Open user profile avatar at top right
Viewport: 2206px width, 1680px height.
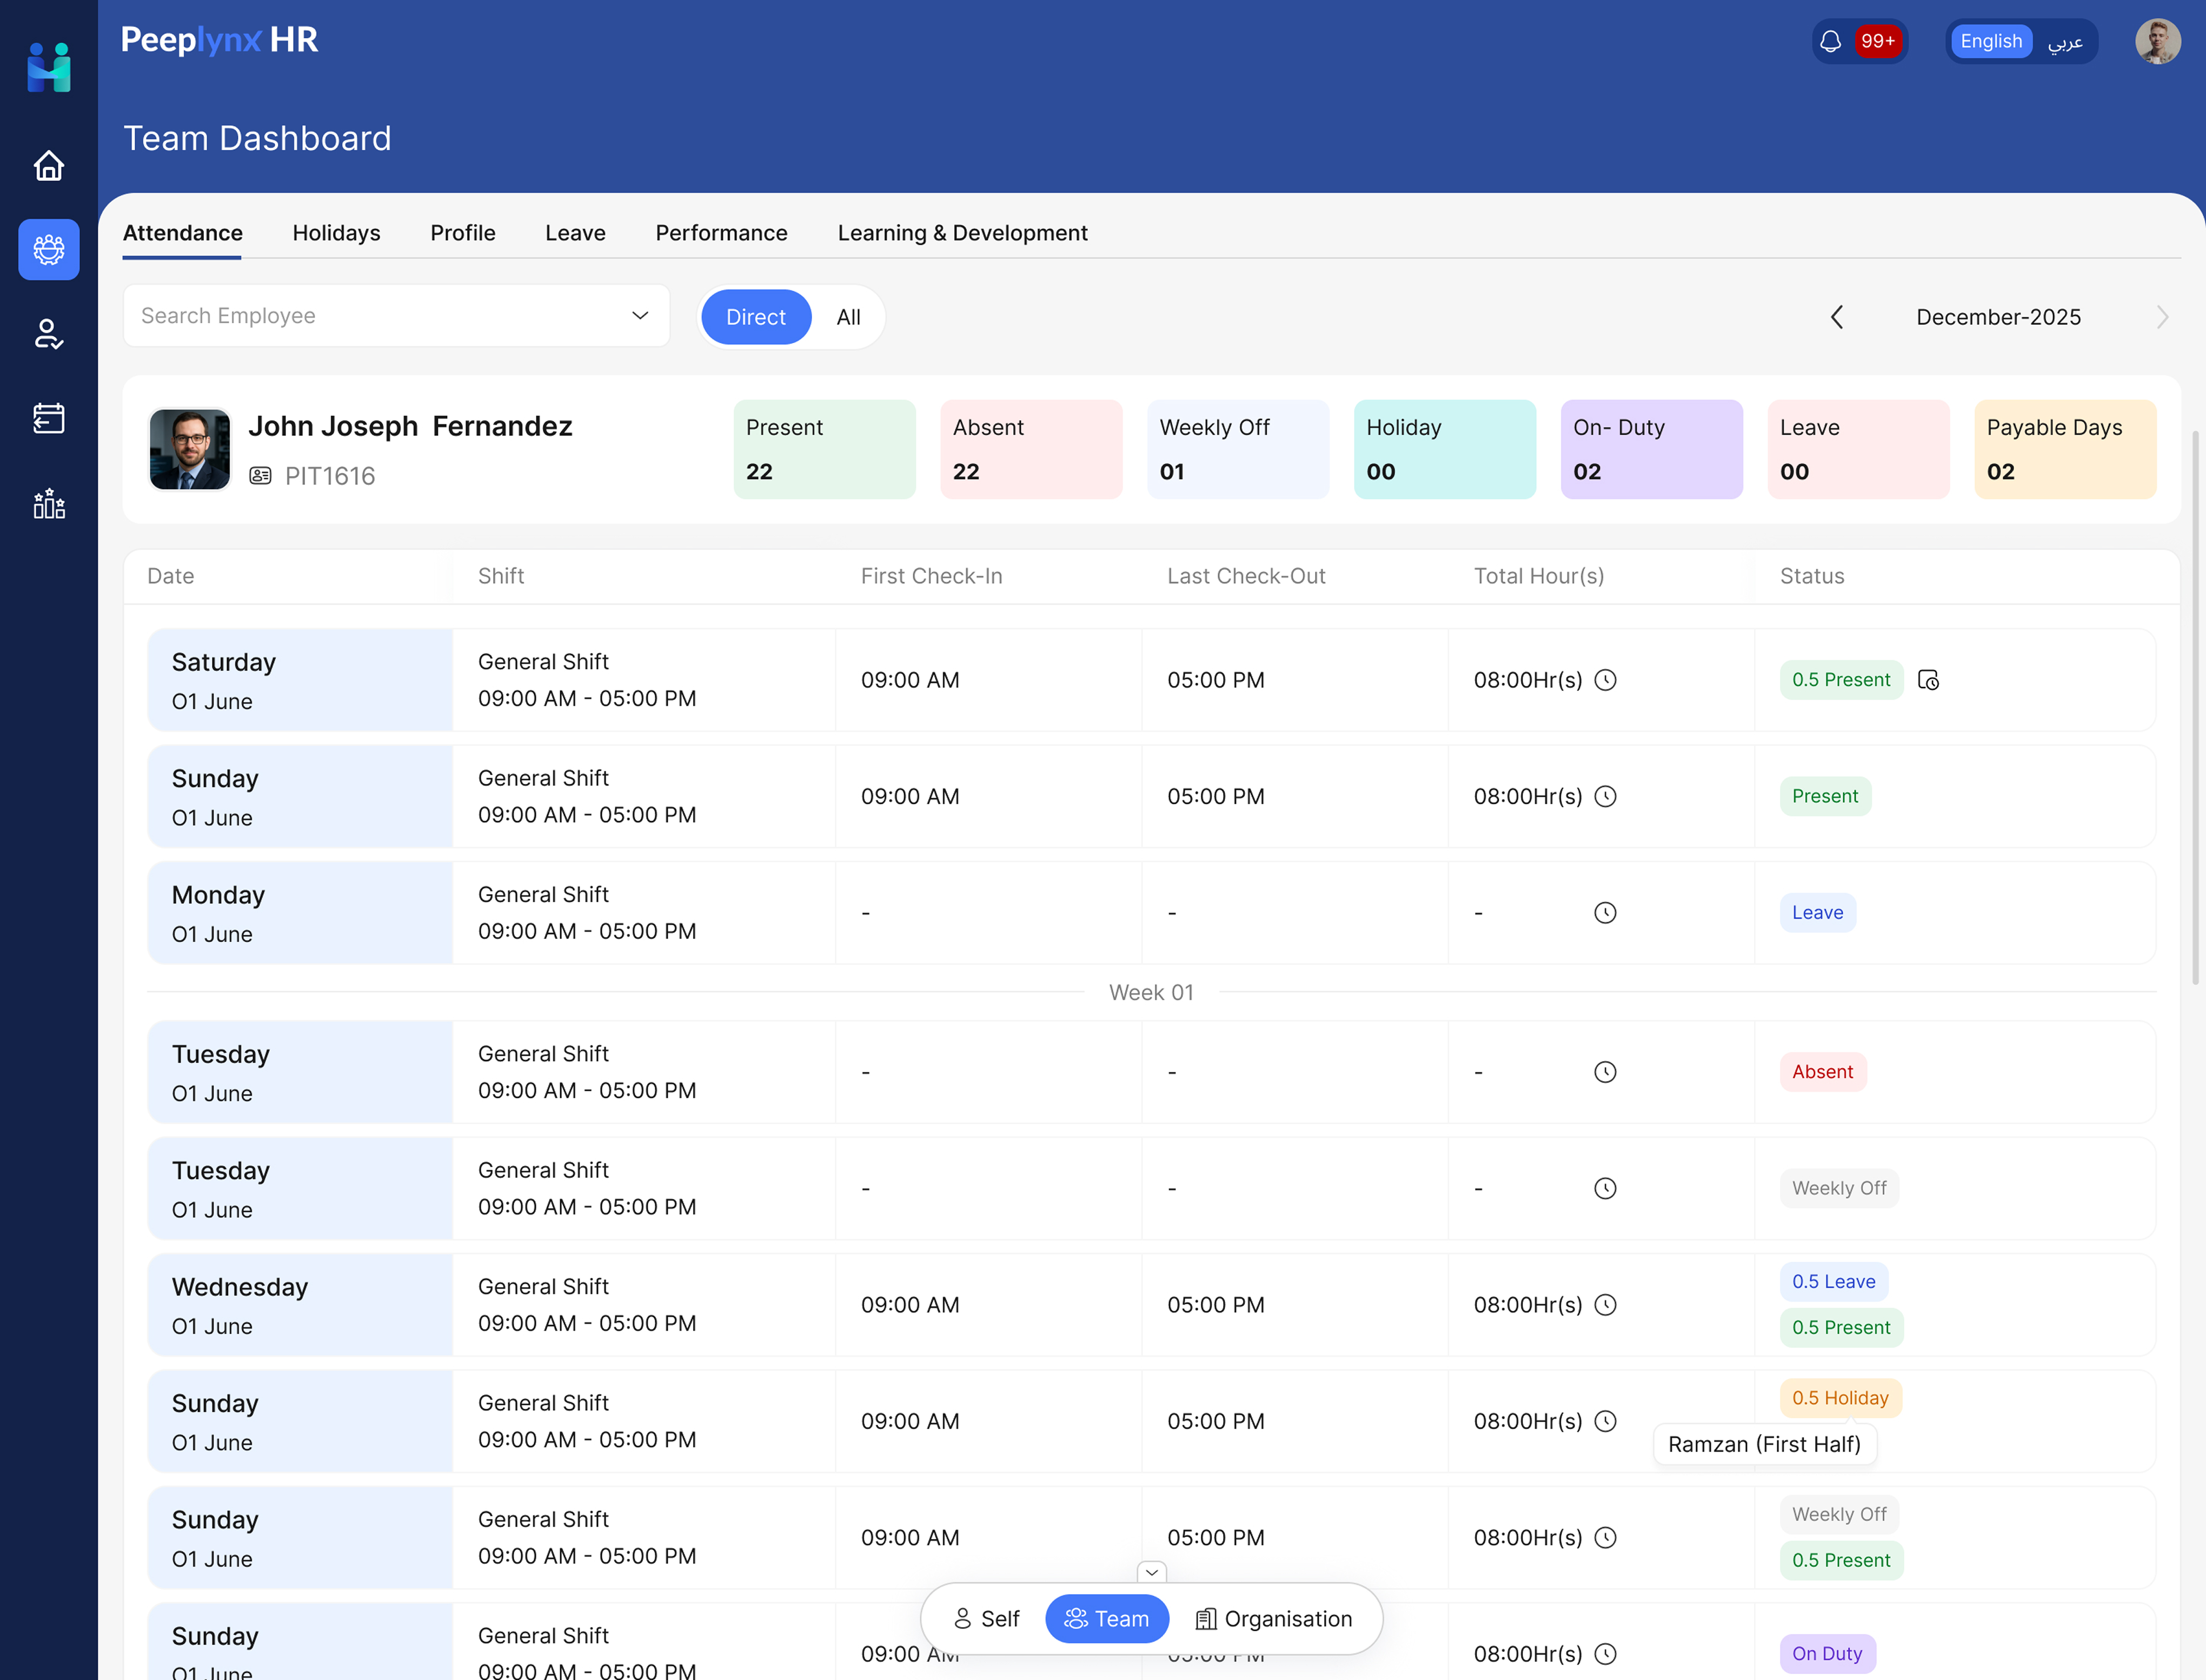click(x=2157, y=41)
